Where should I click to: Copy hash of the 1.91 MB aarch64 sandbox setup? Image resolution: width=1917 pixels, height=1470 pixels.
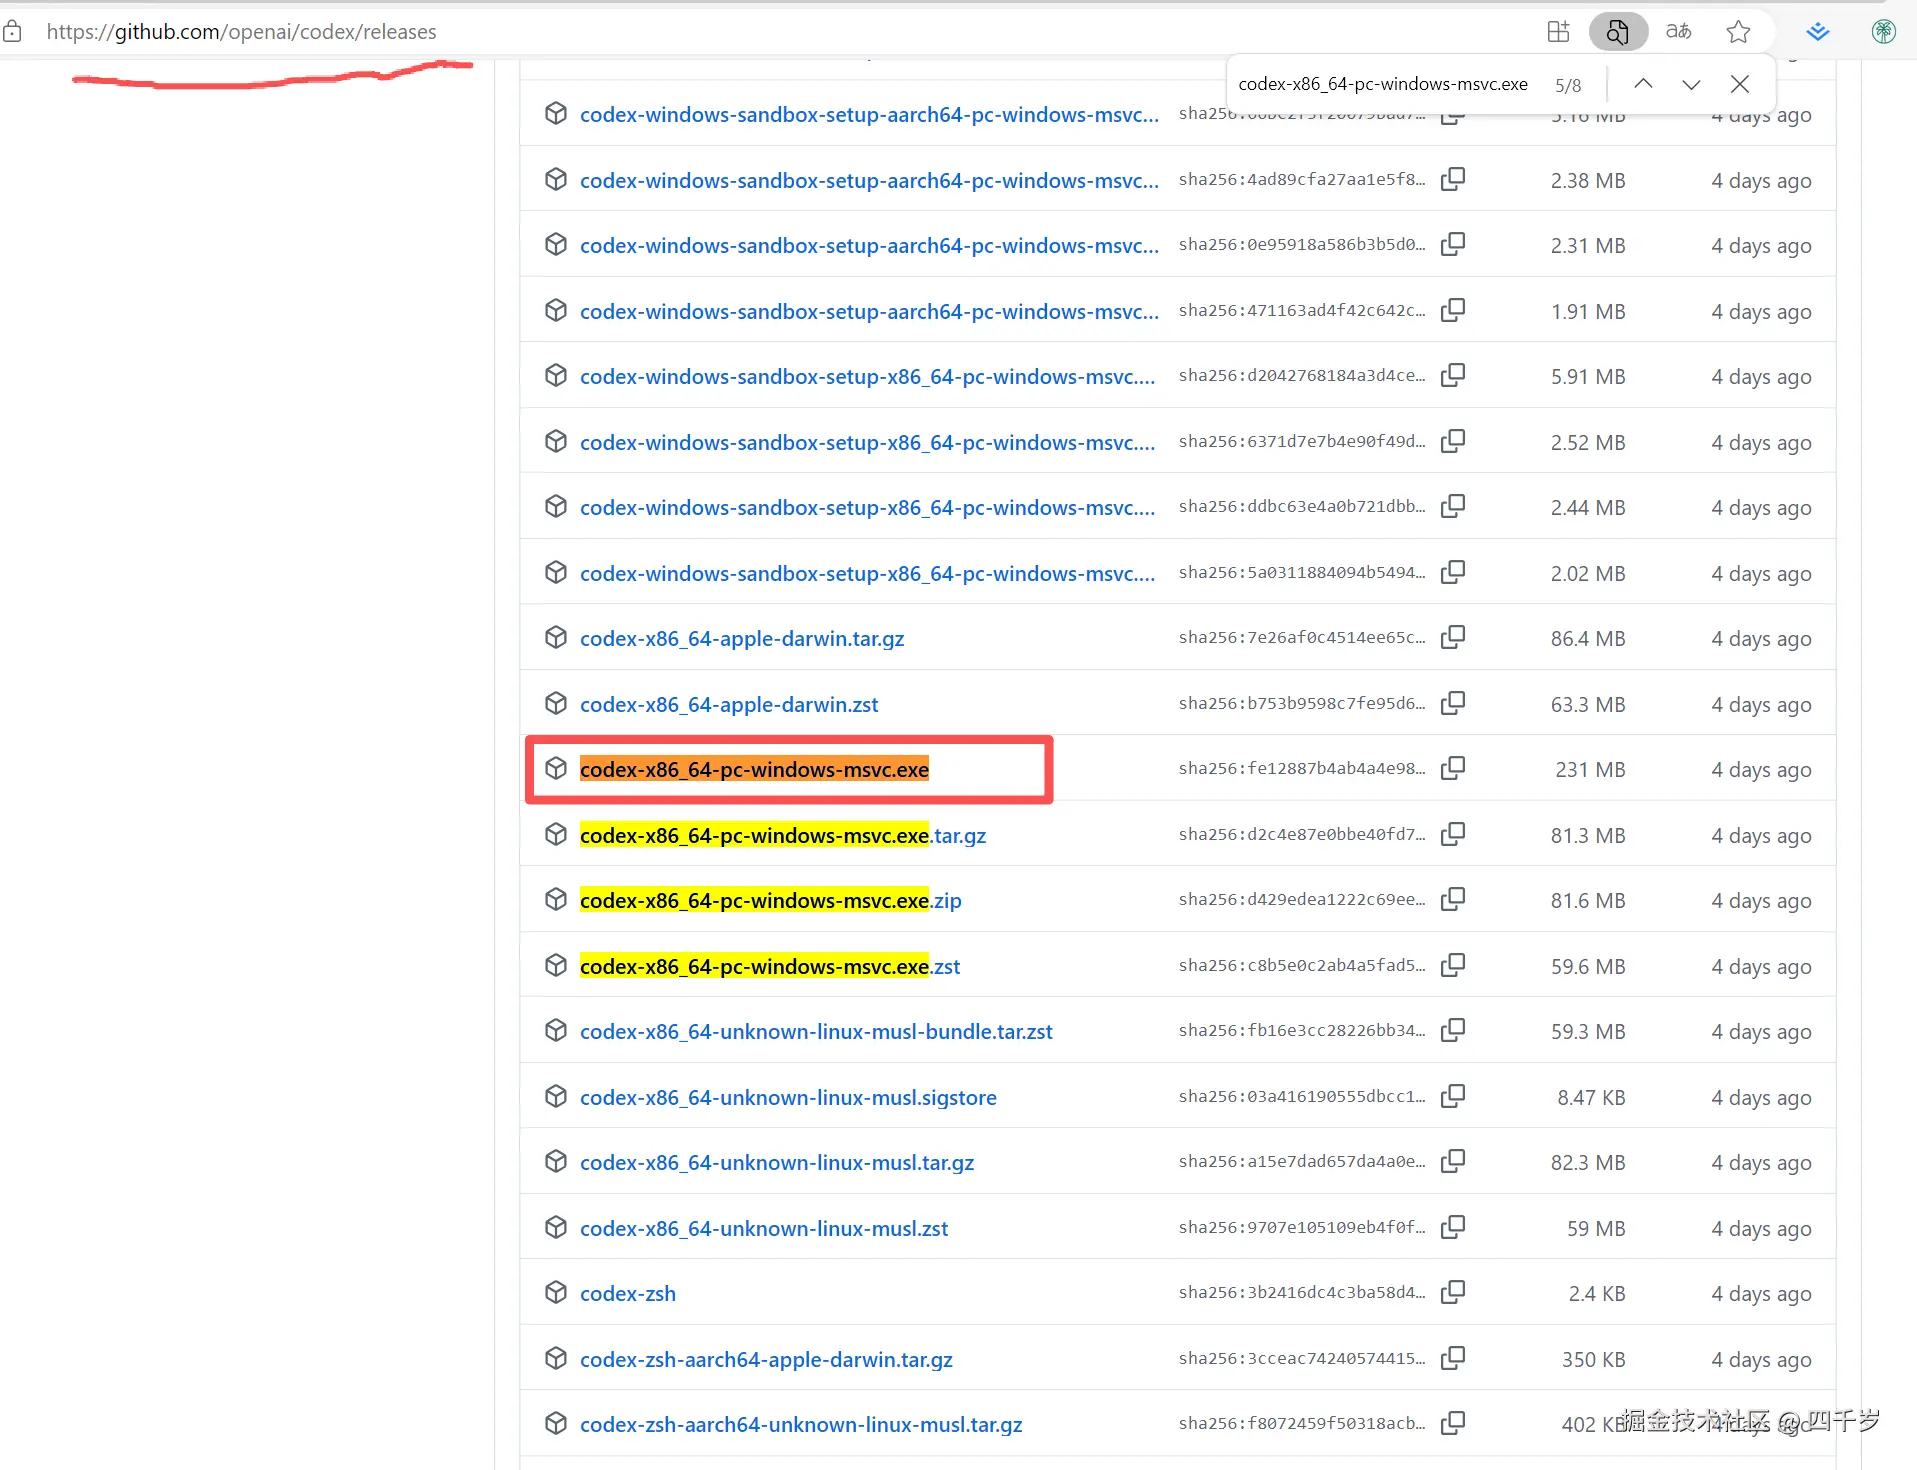click(1453, 310)
